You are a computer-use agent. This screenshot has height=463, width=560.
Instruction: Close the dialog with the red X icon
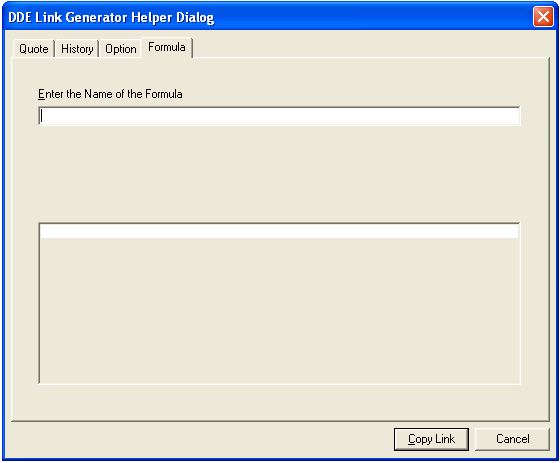[x=543, y=17]
